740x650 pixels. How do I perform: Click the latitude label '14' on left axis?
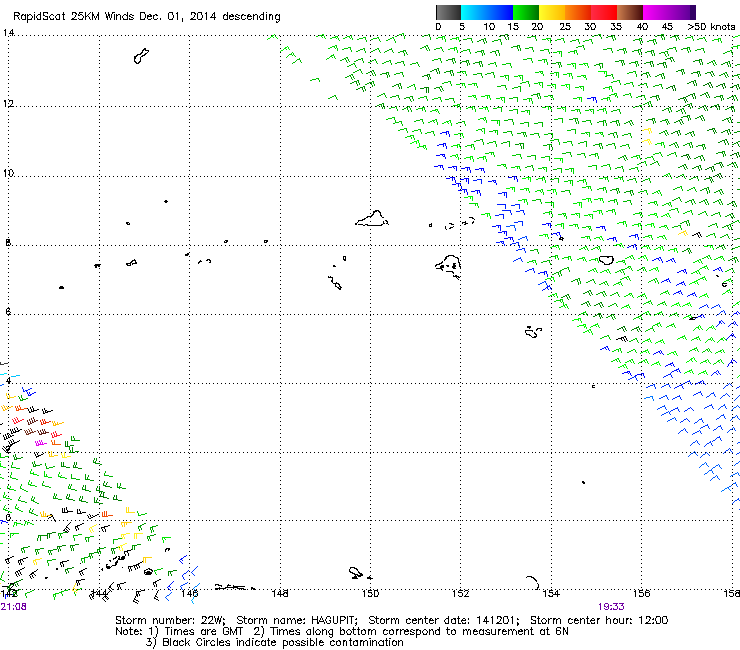[x=8, y=33]
